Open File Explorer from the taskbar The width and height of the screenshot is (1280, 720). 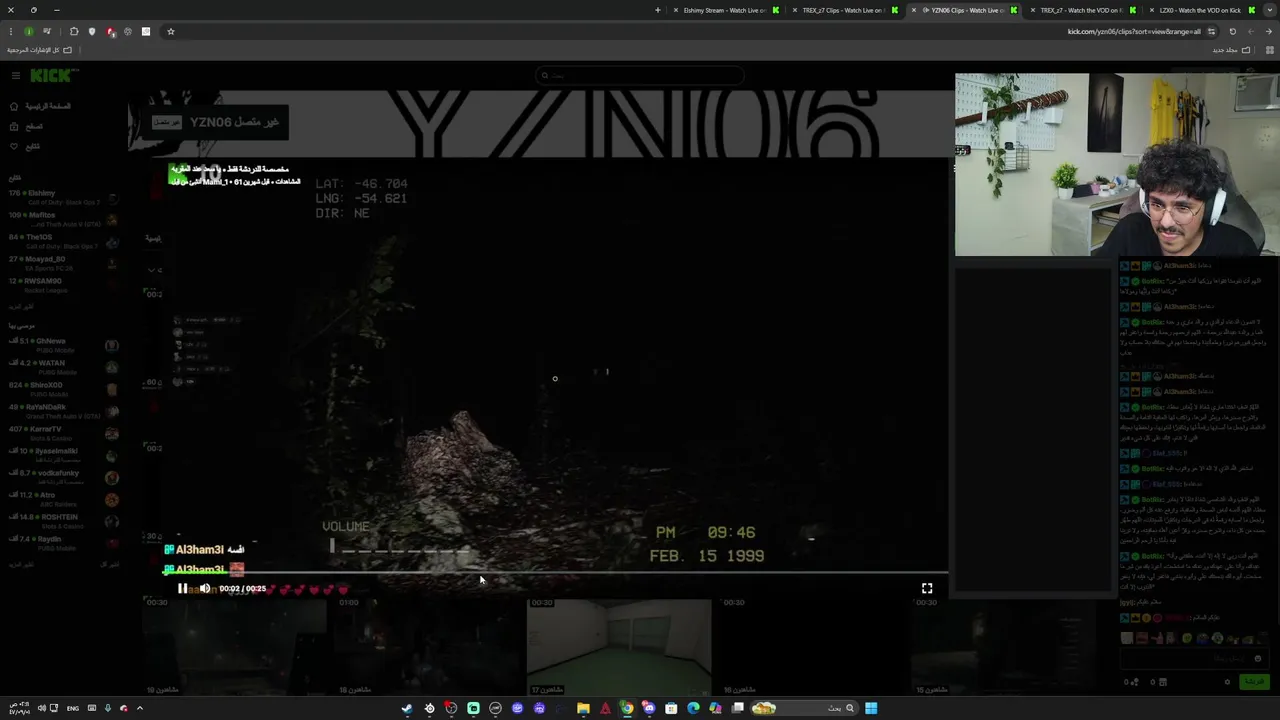point(583,708)
